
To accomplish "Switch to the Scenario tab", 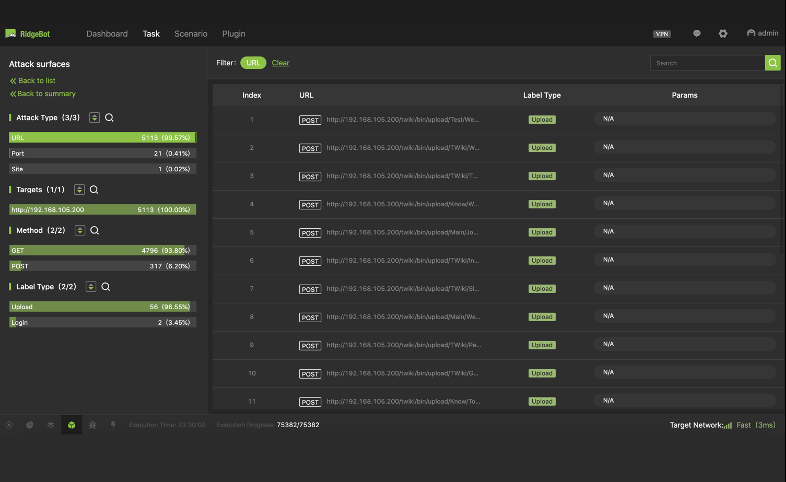I will [x=190, y=33].
